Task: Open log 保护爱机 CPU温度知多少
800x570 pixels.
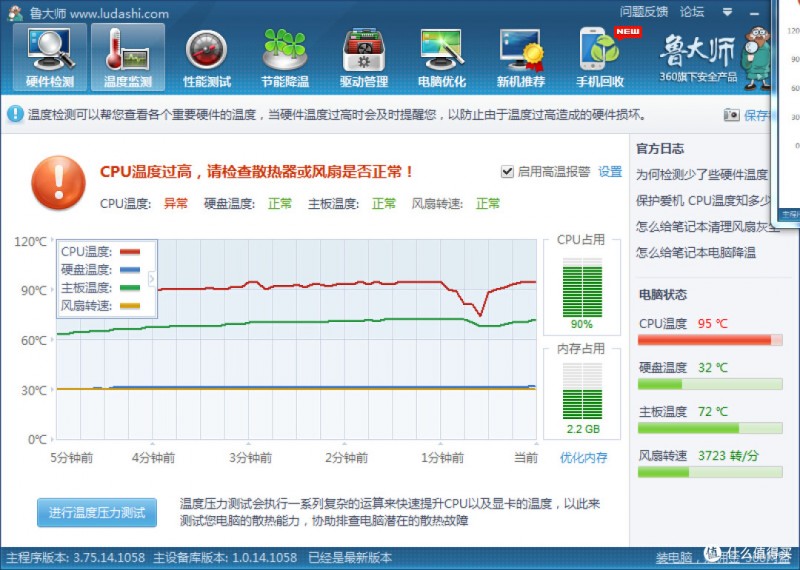Action: [704, 201]
